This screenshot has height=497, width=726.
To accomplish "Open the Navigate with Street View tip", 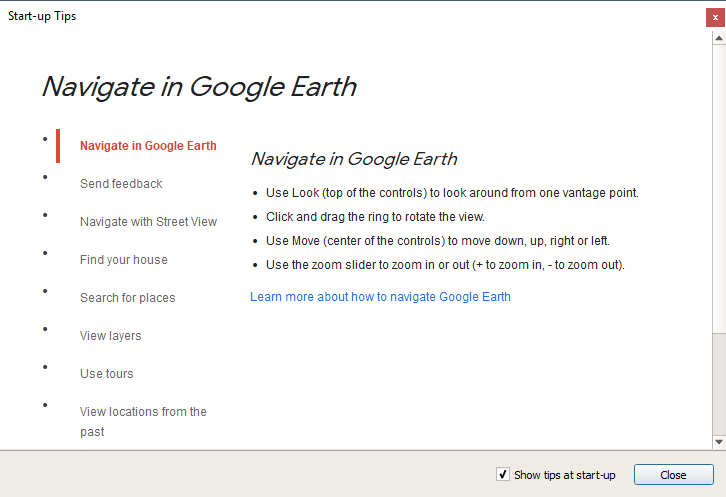I will [148, 222].
